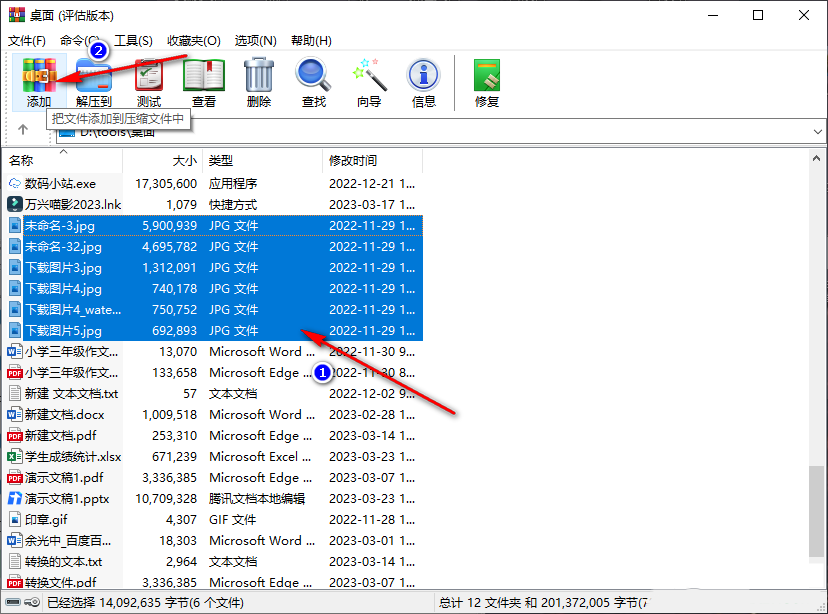Select the 万兴喵影2023.lnk shortcut icon
Screen dimensions: 828x614
(15, 204)
